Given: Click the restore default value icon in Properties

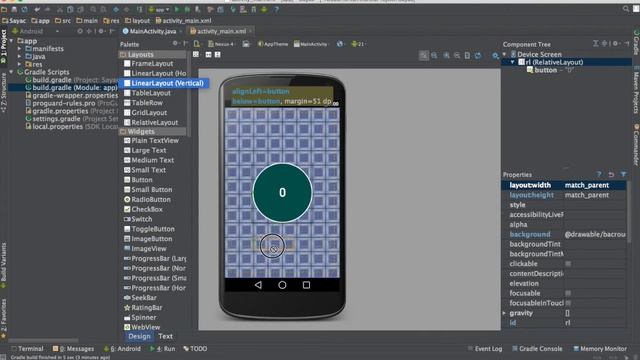Looking at the screenshot, I should [x=611, y=174].
